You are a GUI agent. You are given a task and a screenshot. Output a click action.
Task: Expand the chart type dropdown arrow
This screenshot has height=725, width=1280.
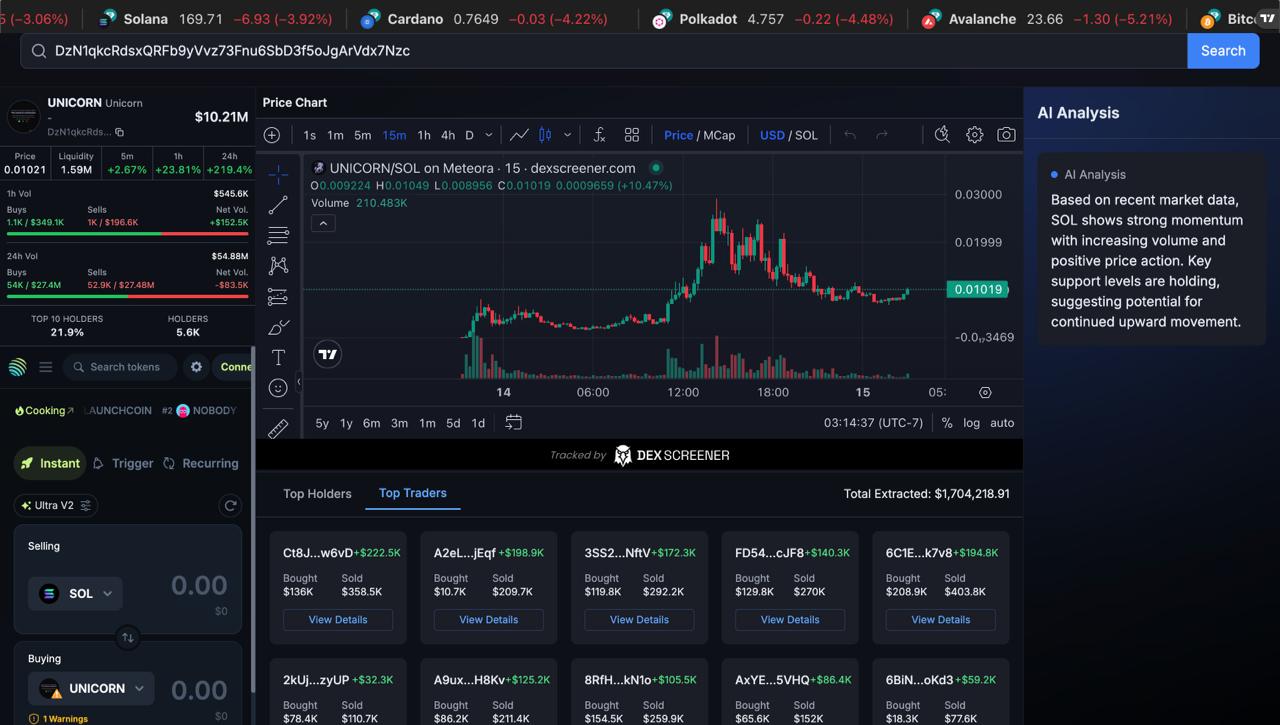pos(567,135)
